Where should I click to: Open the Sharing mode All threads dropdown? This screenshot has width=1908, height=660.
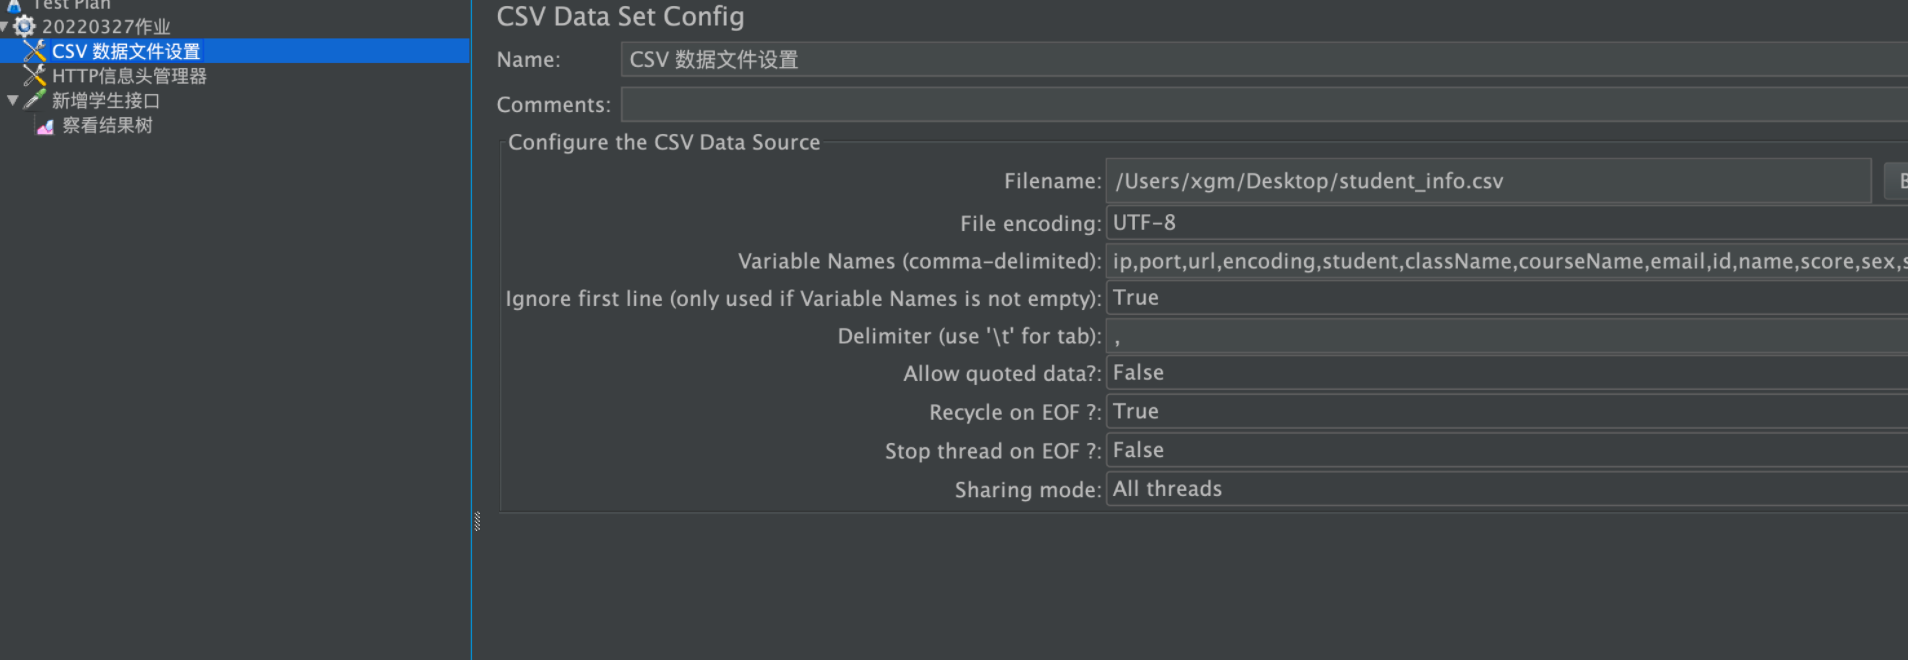click(1500, 489)
